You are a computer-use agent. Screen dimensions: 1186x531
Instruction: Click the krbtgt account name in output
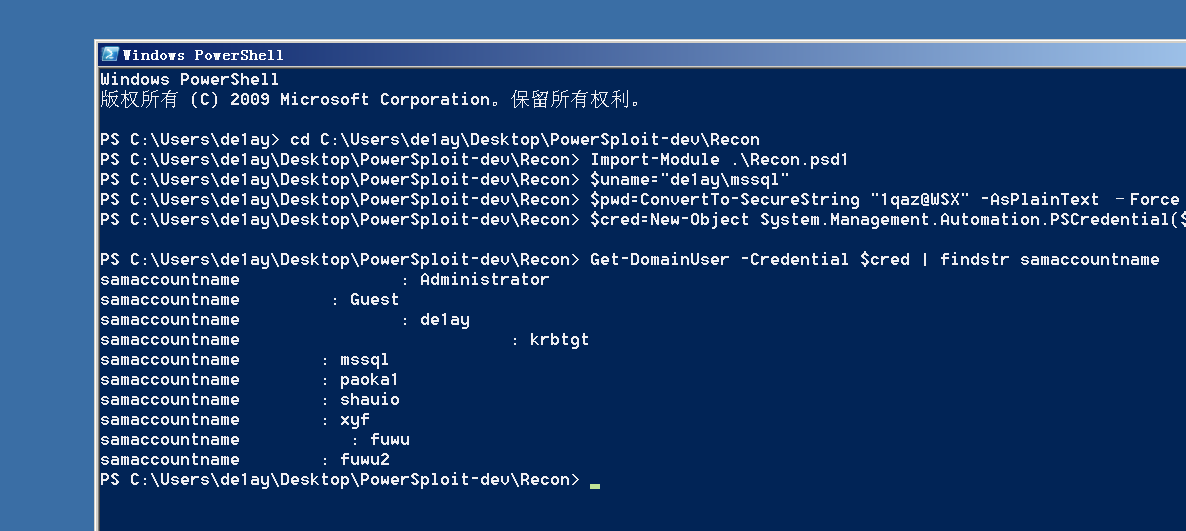[x=559, y=340]
